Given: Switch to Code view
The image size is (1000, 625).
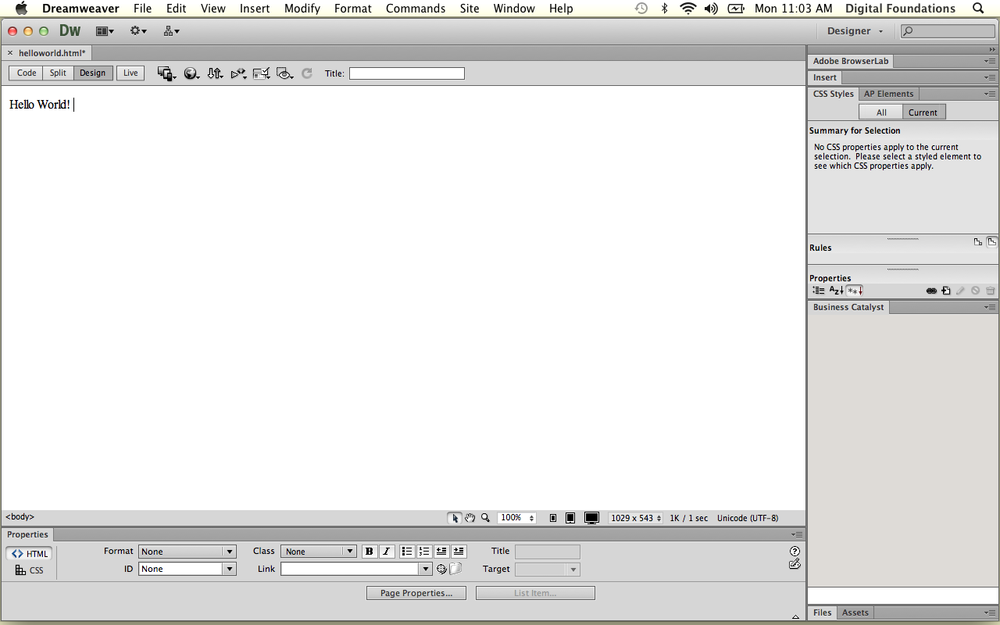Looking at the screenshot, I should coord(25,72).
